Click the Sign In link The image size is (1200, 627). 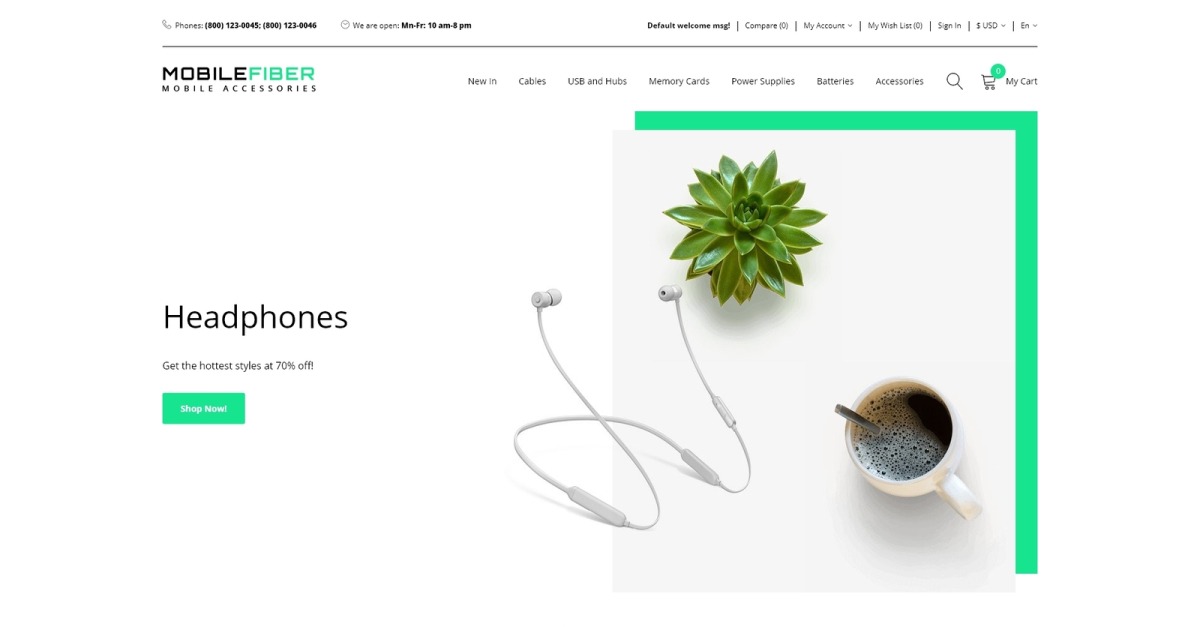[x=949, y=25]
